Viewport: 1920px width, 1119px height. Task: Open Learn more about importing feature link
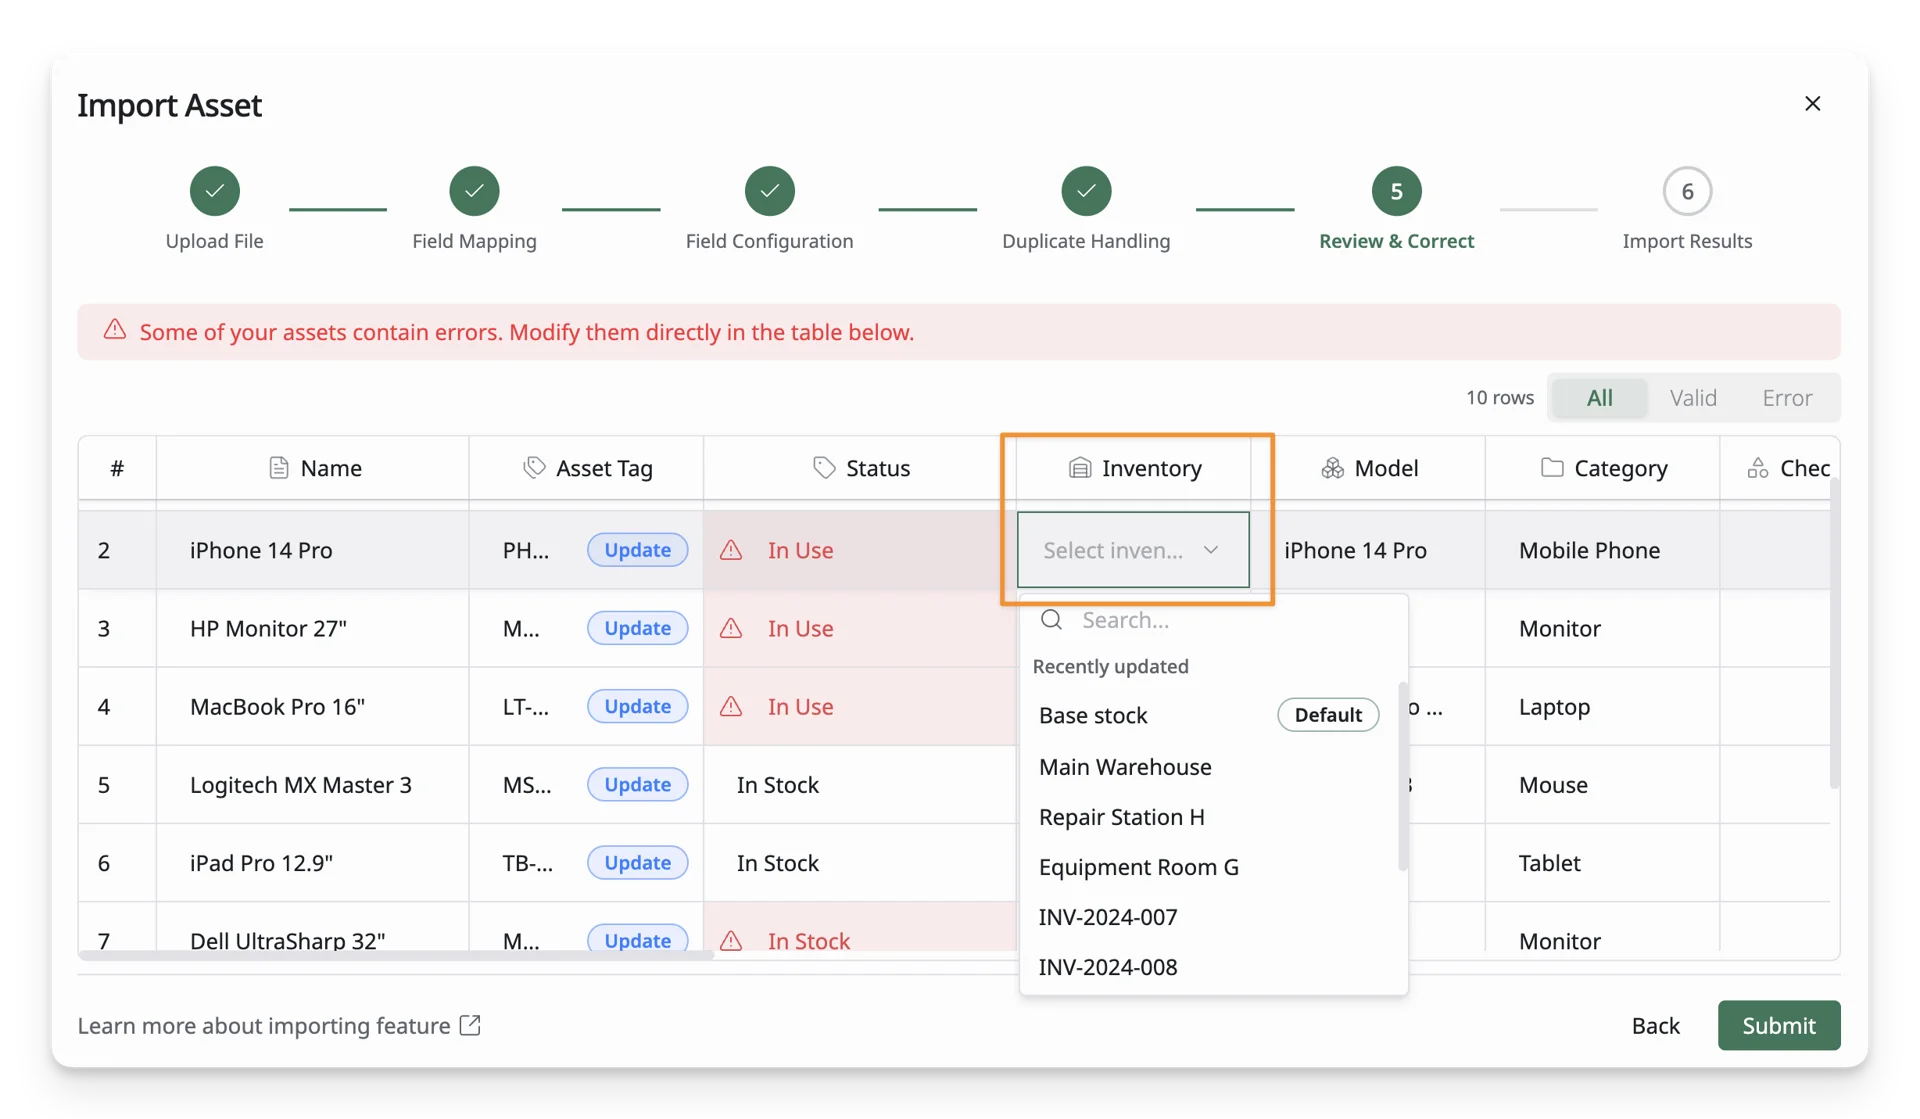(x=279, y=1026)
